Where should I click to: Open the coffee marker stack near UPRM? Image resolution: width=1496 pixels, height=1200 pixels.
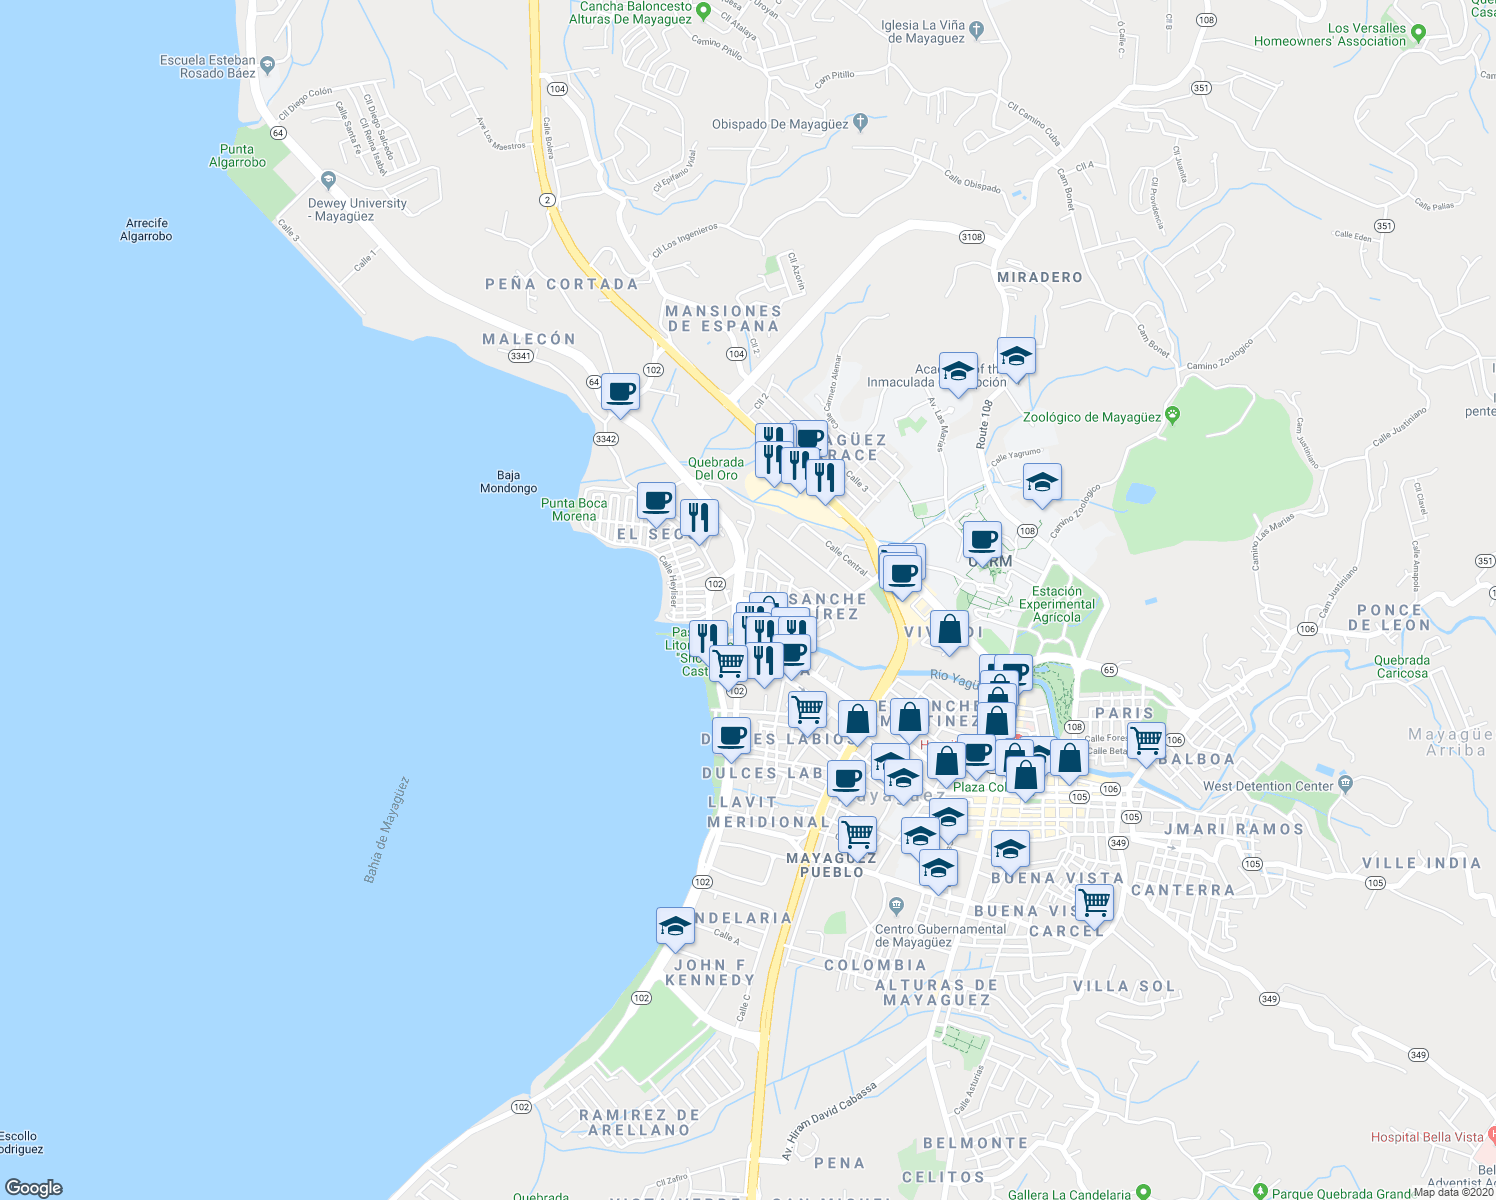[982, 540]
